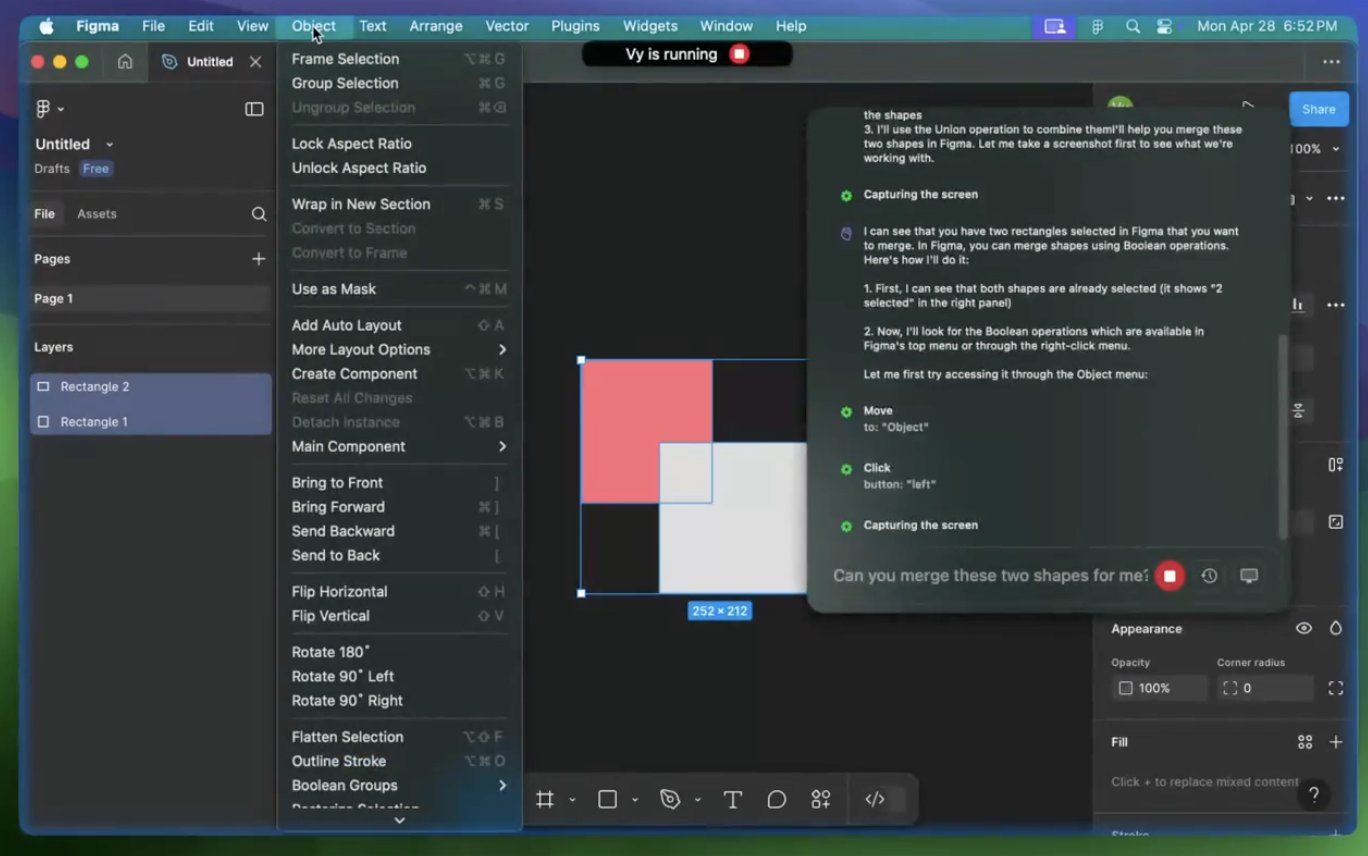This screenshot has height=856, width=1368.
Task: Toggle layer visibility eye in Appearance
Action: [1304, 629]
